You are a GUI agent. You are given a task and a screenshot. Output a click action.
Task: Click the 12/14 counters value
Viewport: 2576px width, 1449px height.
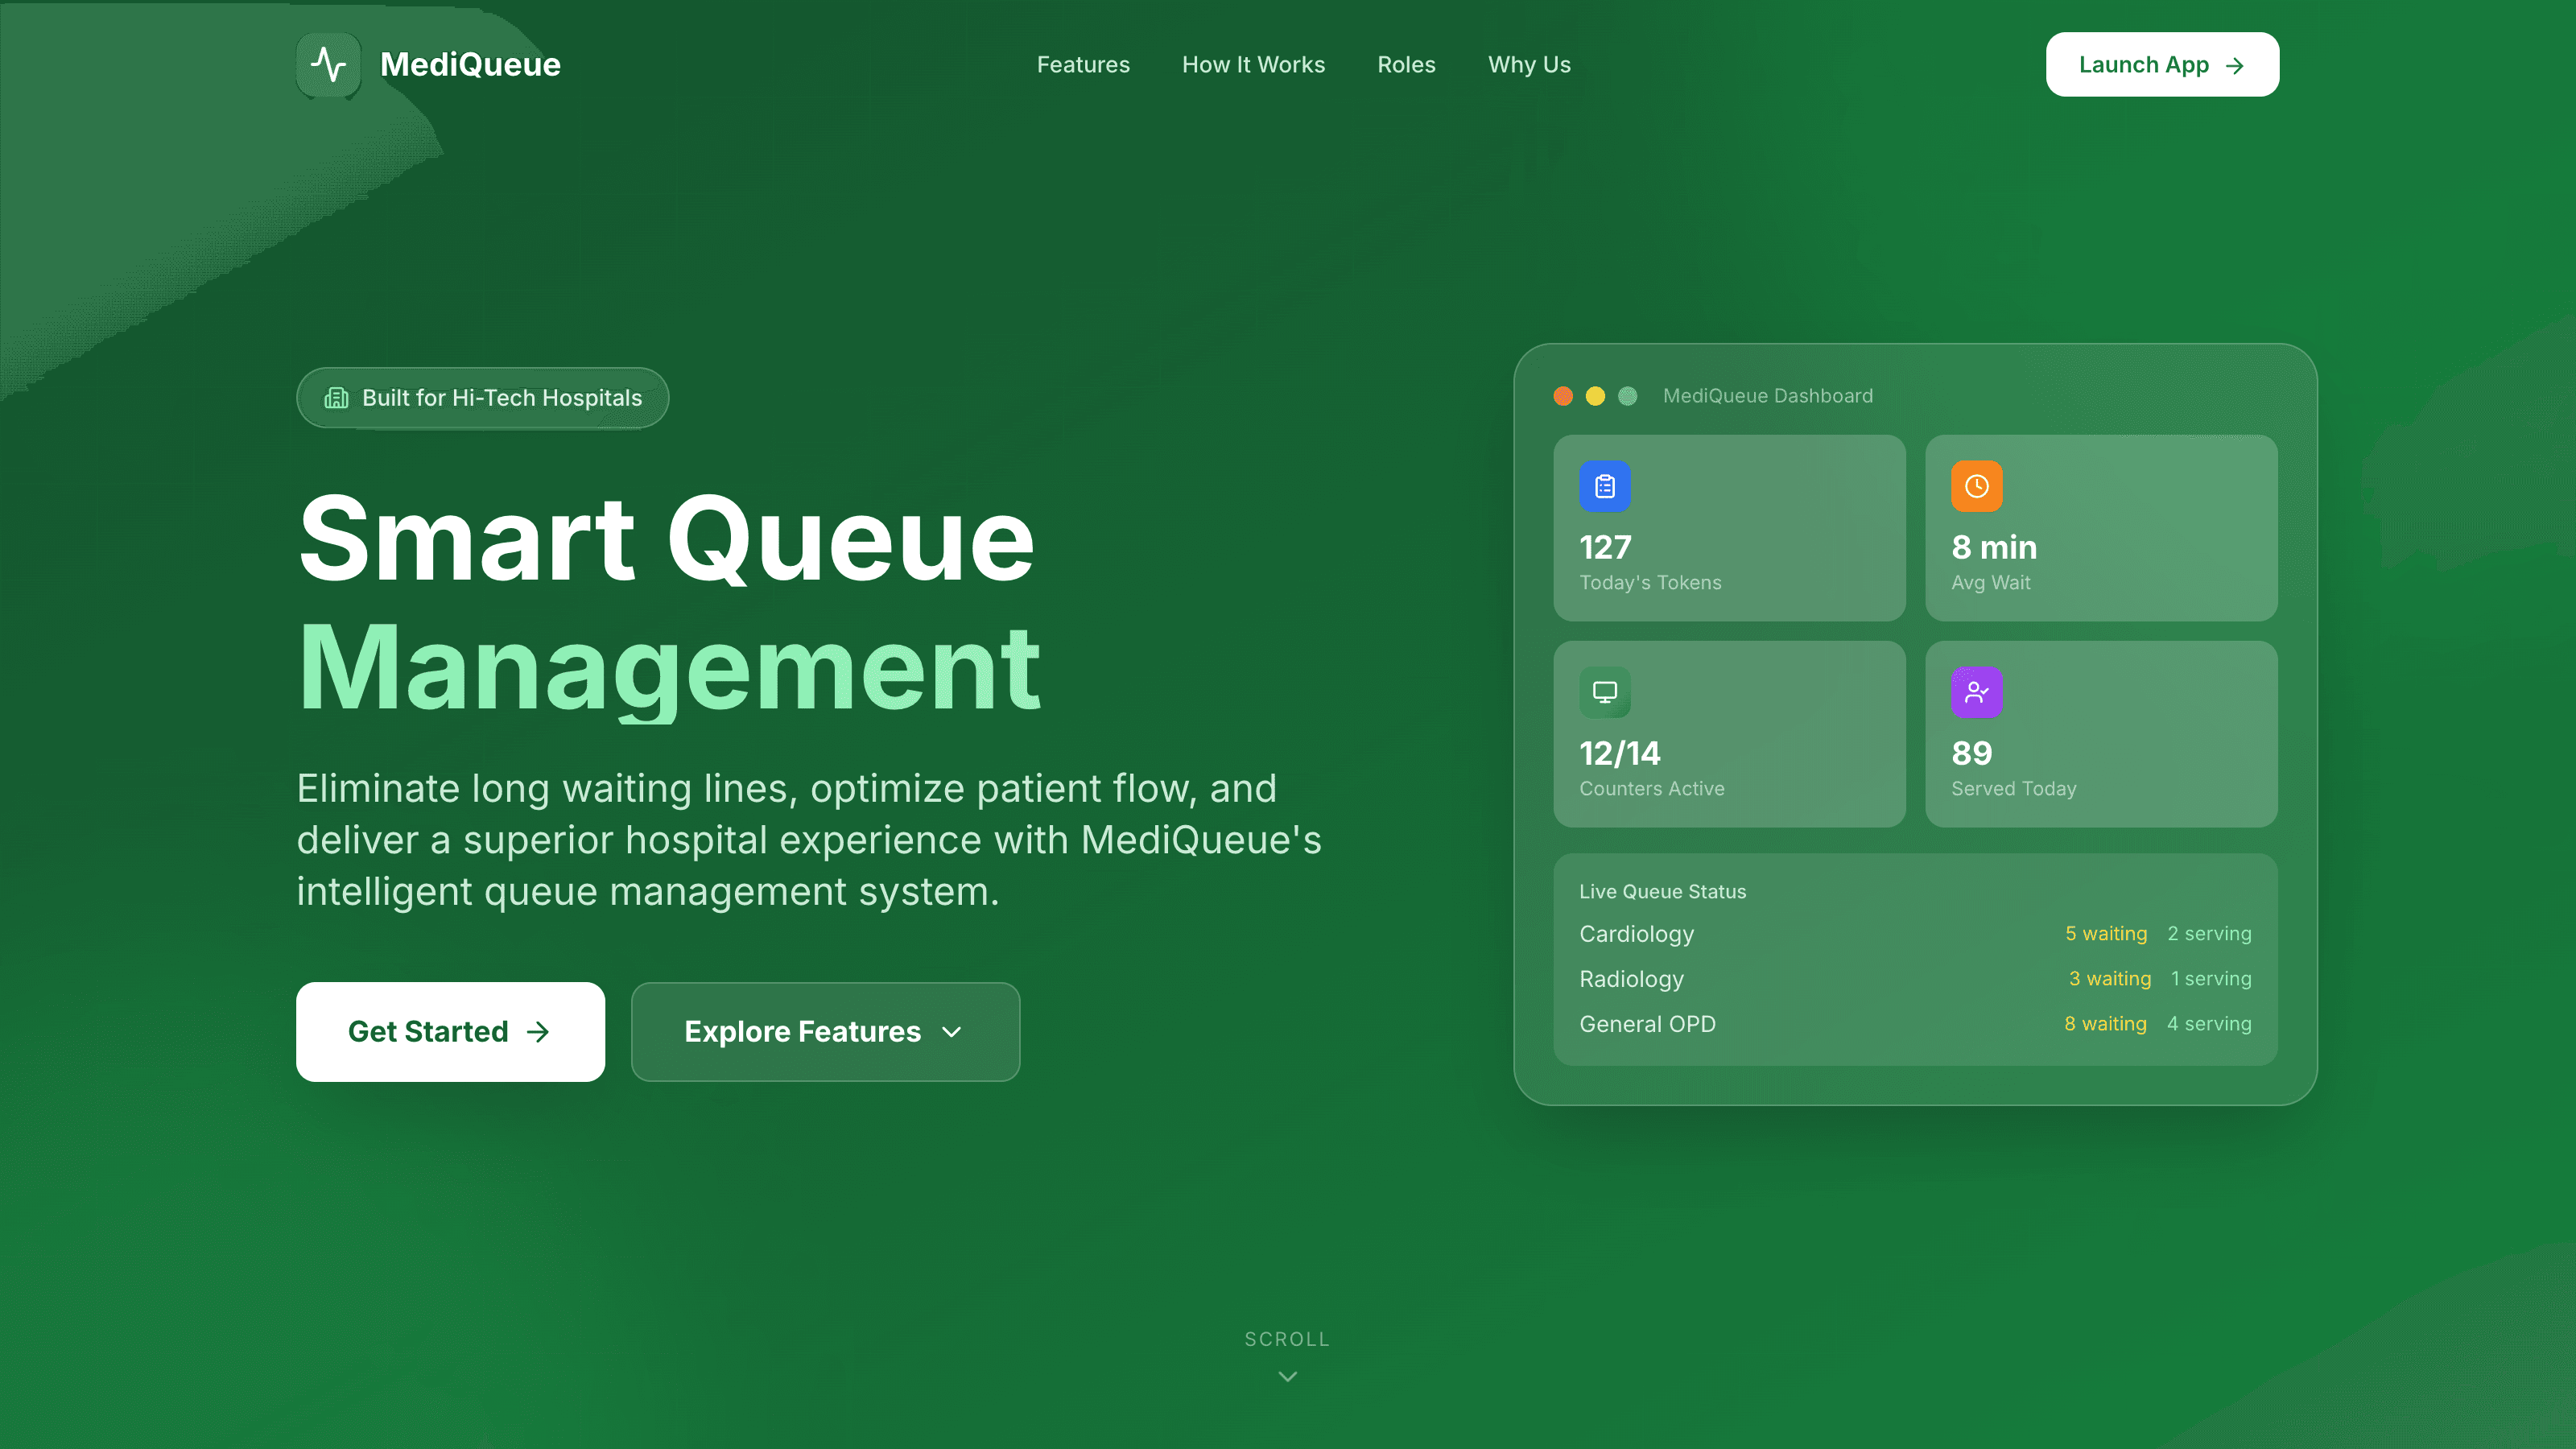click(x=1619, y=753)
